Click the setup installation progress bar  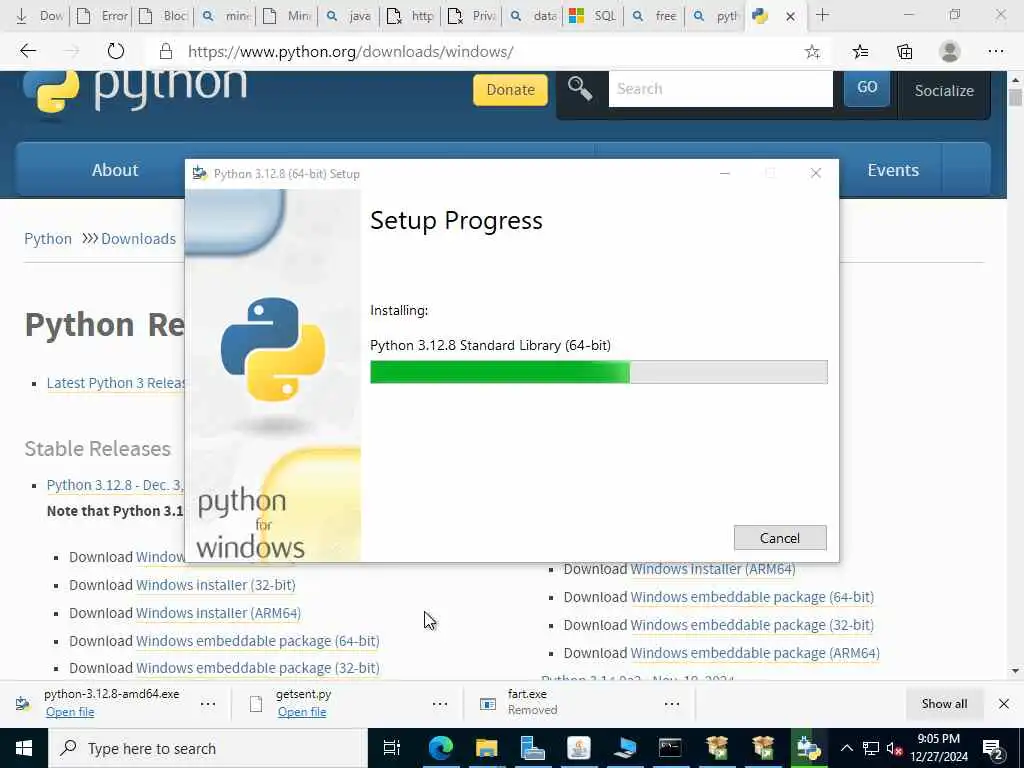click(598, 372)
